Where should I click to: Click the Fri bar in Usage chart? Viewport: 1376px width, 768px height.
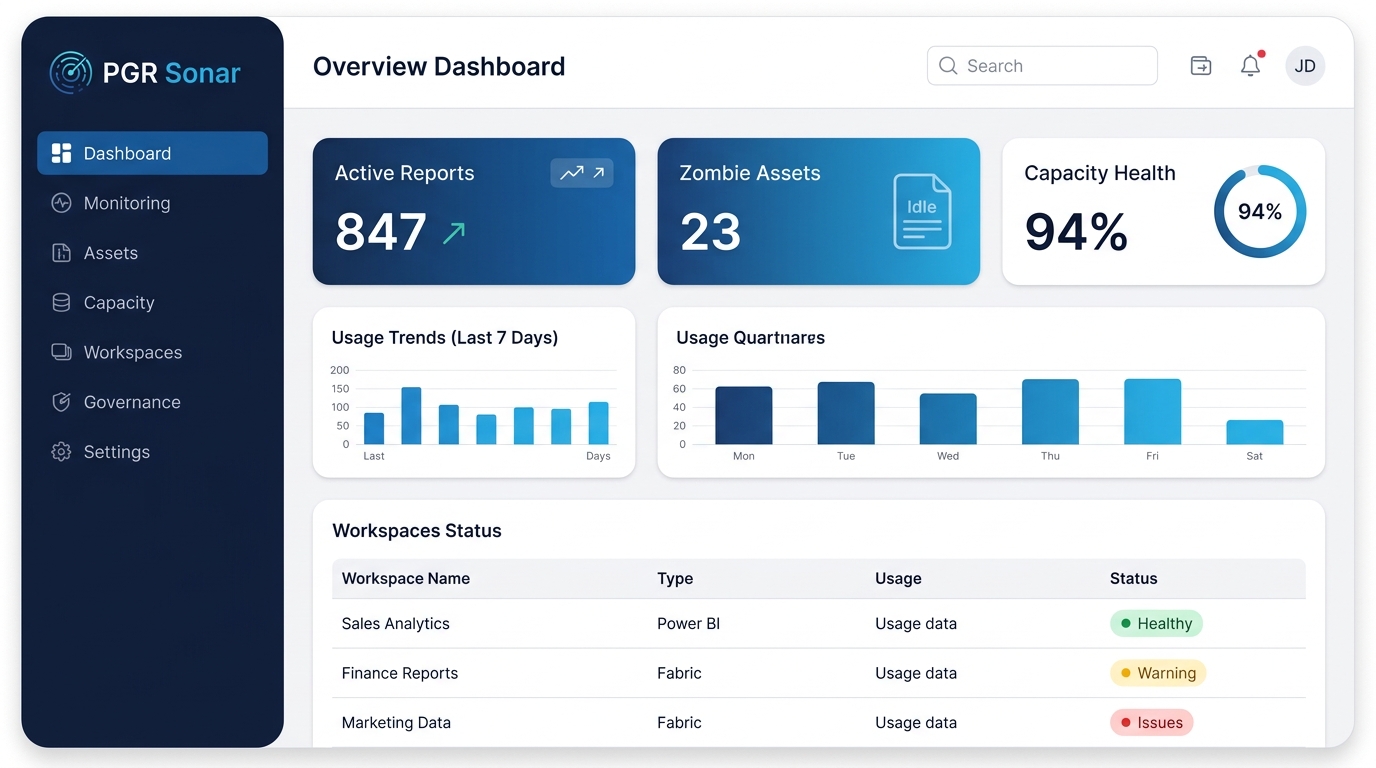tap(1152, 412)
